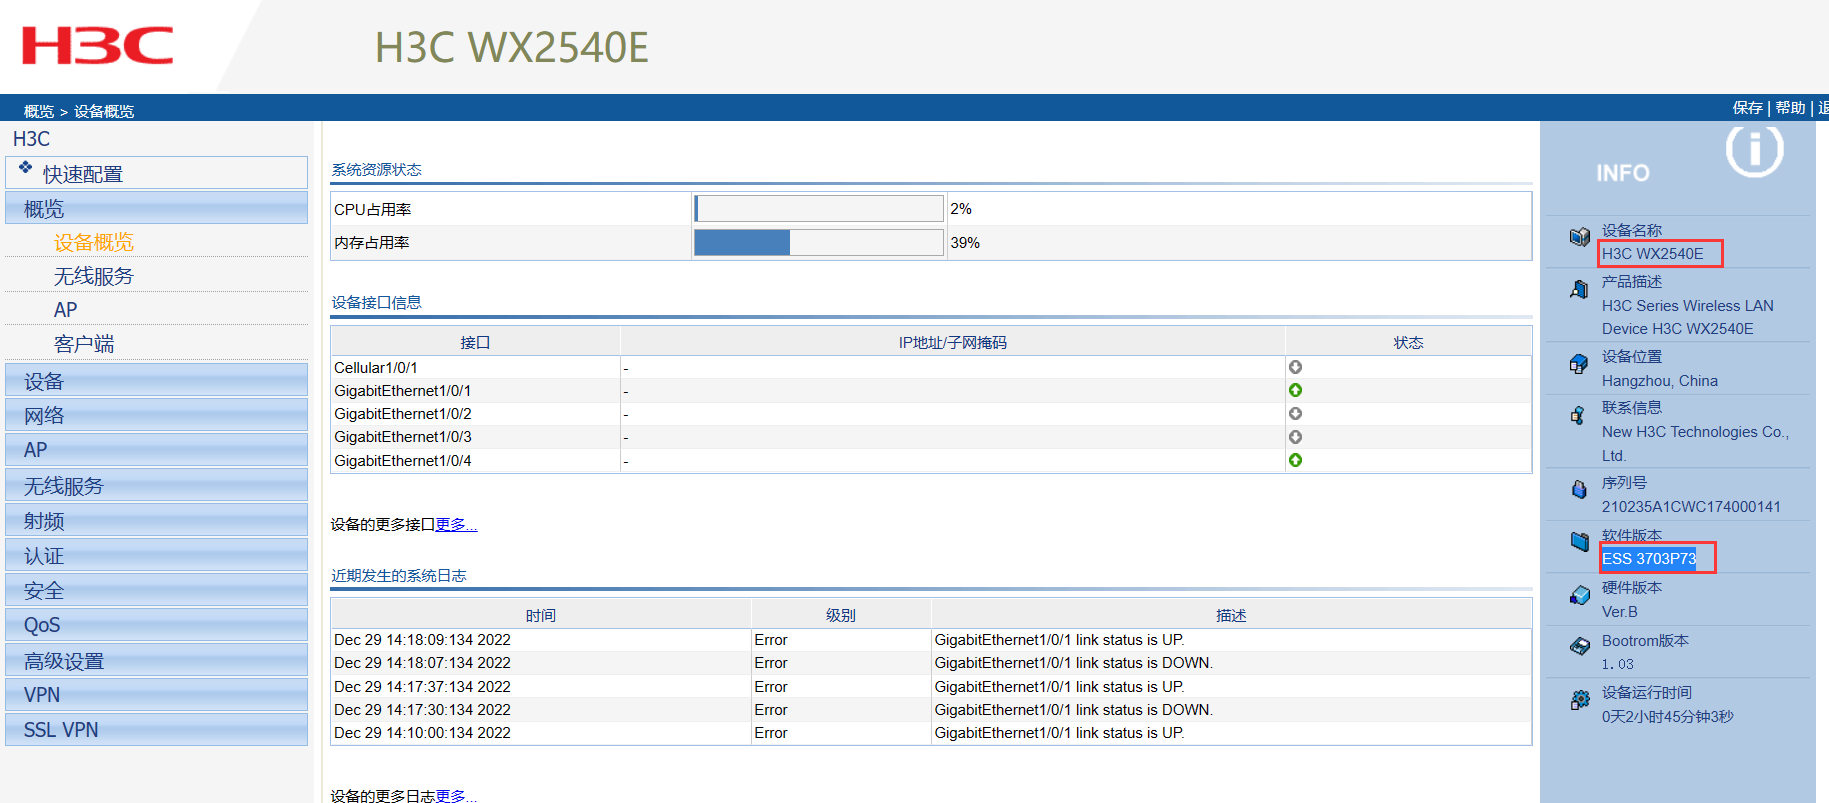
Task: Click the H3C WX2540E page title
Action: 512,47
